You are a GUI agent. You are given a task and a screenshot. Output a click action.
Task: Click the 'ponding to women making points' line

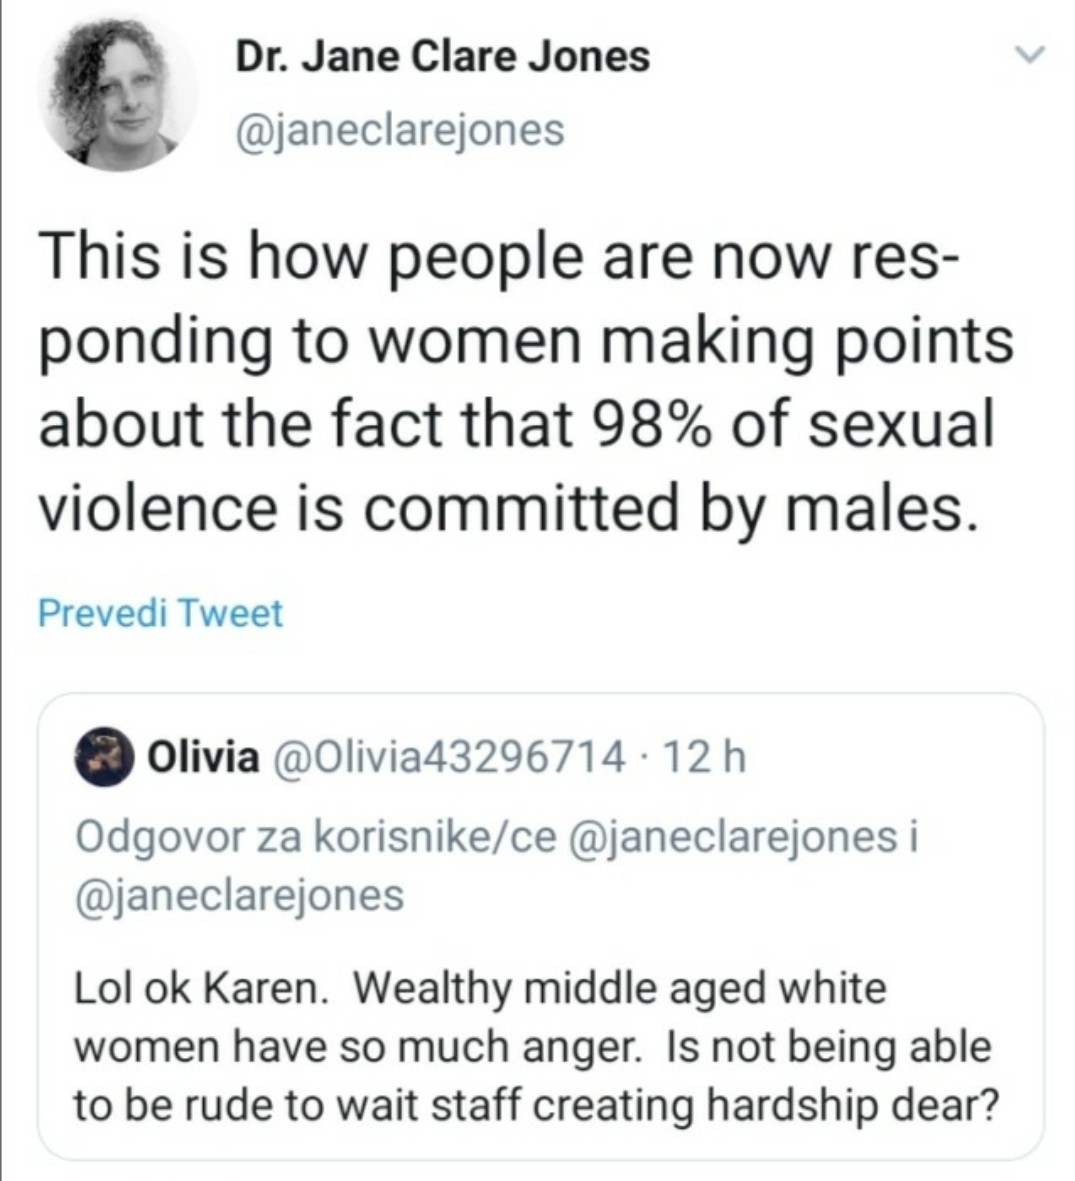coord(525,341)
